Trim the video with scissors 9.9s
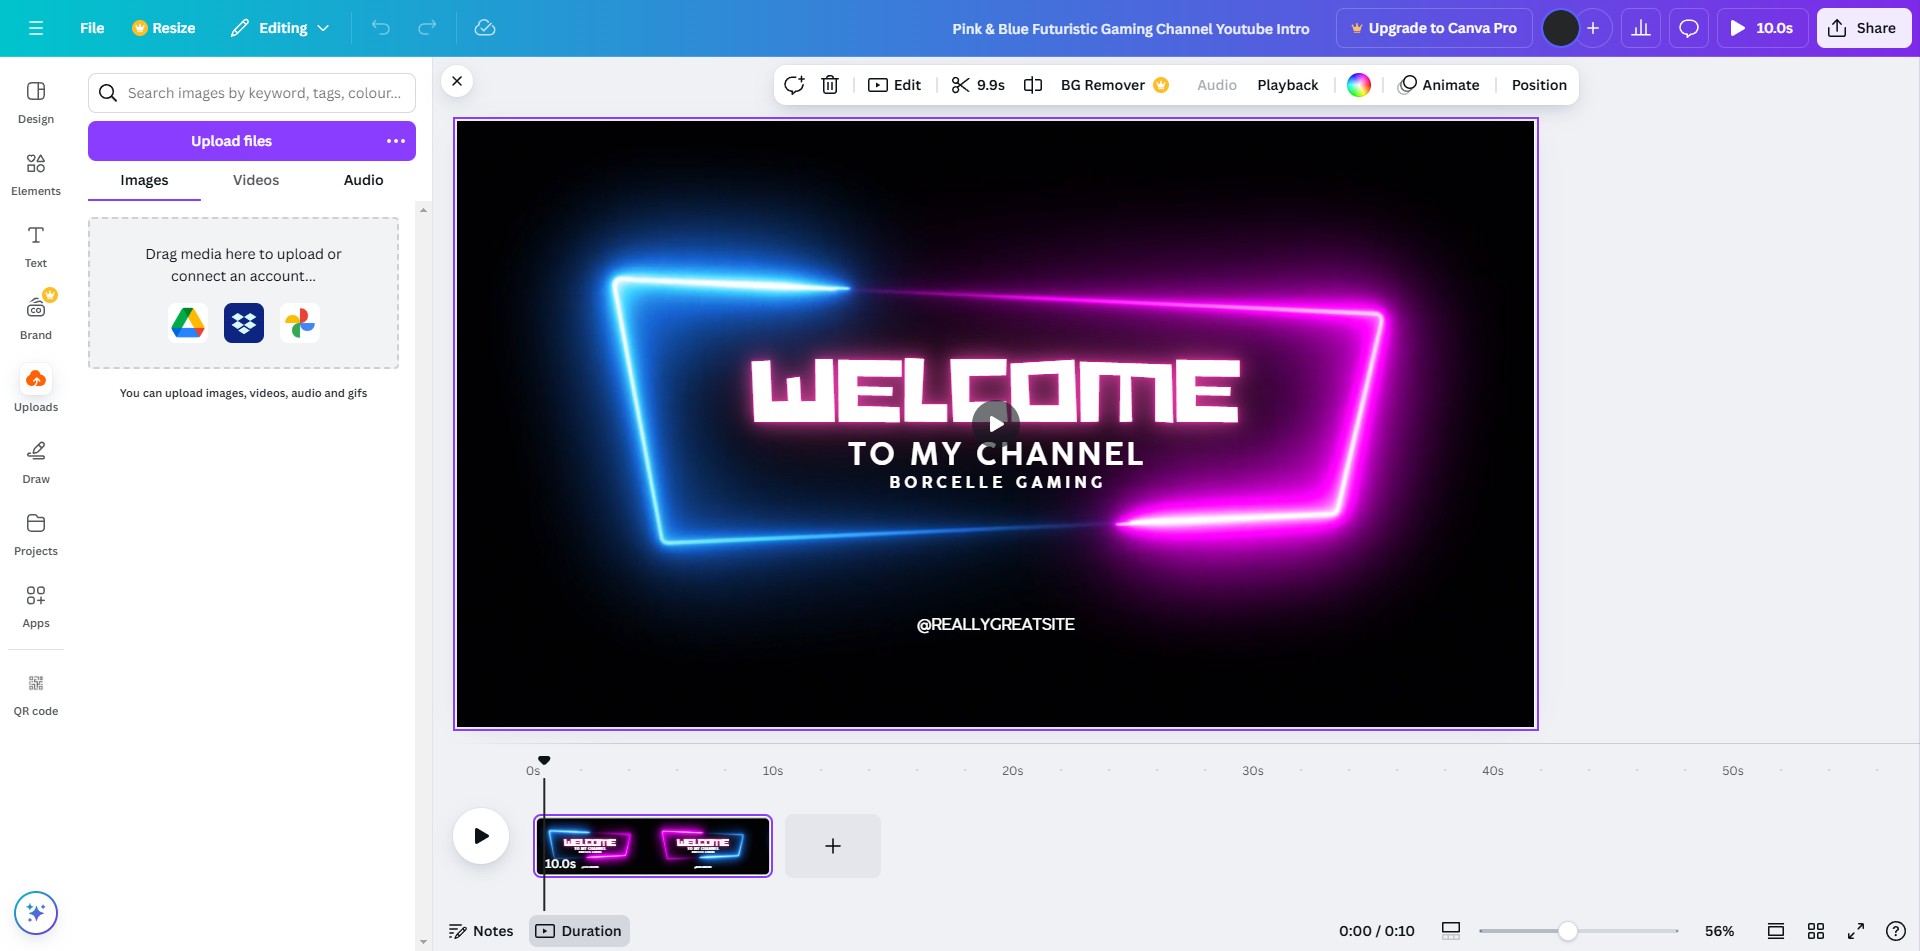This screenshot has height=951, width=1920. (978, 85)
